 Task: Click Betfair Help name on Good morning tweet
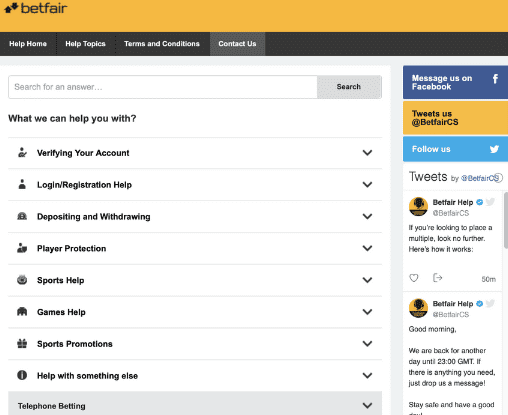pos(453,304)
